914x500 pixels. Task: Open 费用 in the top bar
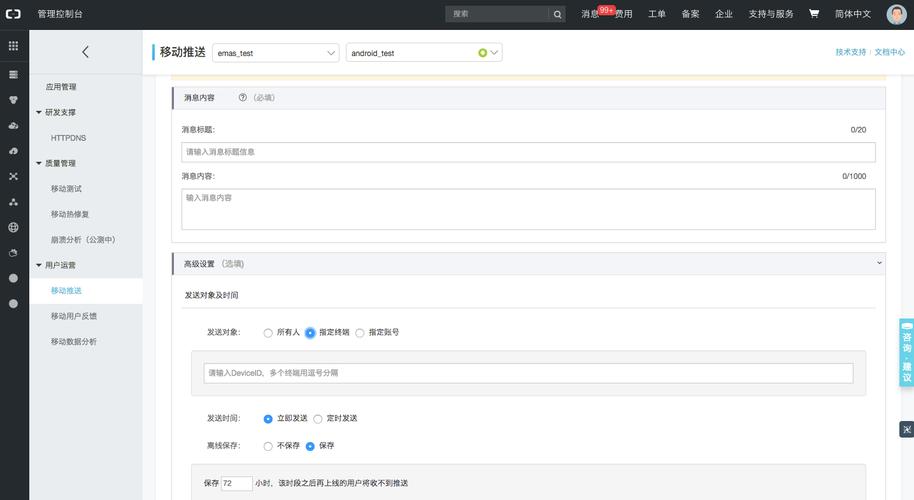(624, 14)
